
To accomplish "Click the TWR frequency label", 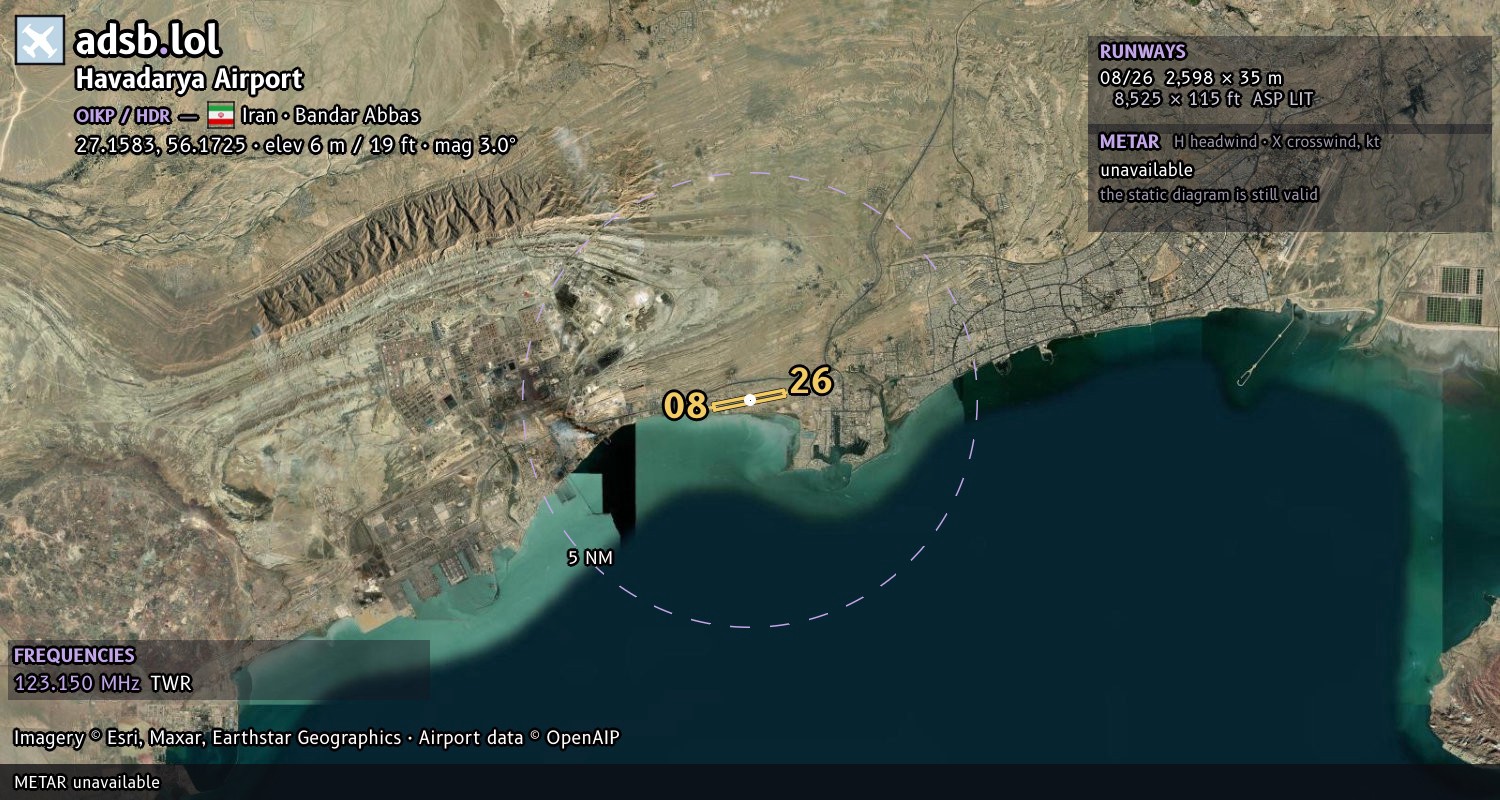I will [170, 684].
